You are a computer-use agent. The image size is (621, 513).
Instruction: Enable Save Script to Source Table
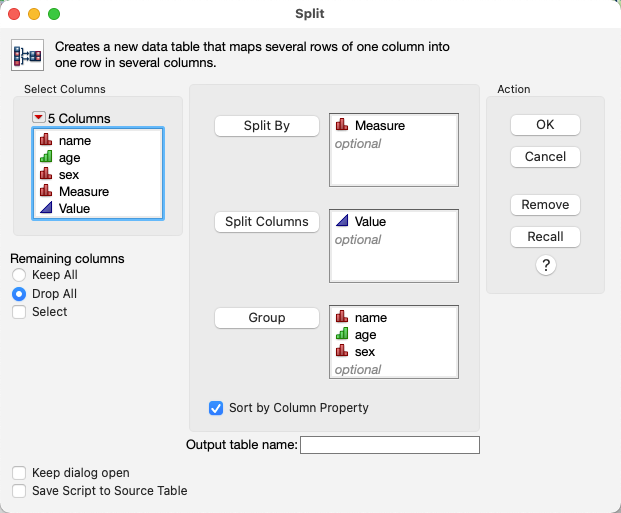click(x=19, y=491)
